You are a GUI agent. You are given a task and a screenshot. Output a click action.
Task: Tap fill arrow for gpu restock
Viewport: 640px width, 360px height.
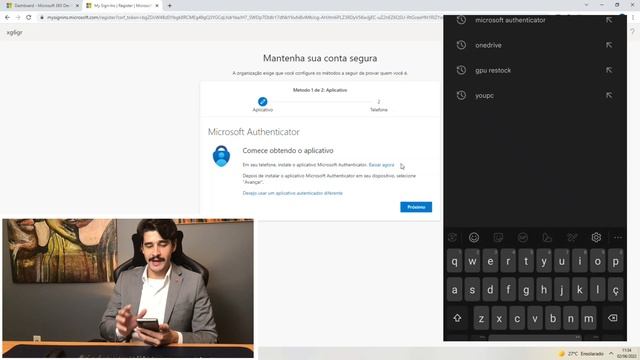pyautogui.click(x=609, y=70)
